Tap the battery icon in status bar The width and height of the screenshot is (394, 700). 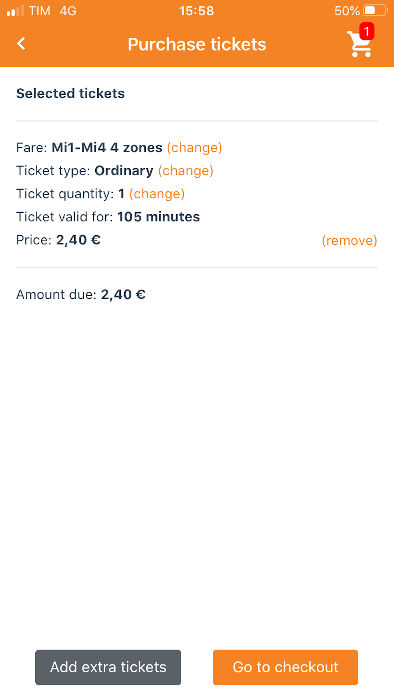click(375, 10)
